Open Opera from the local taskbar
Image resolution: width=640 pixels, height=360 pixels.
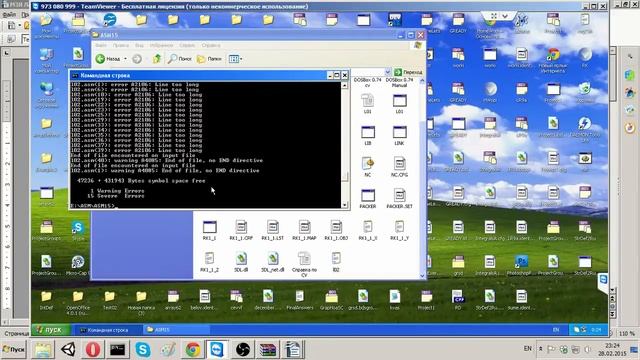click(x=93, y=349)
